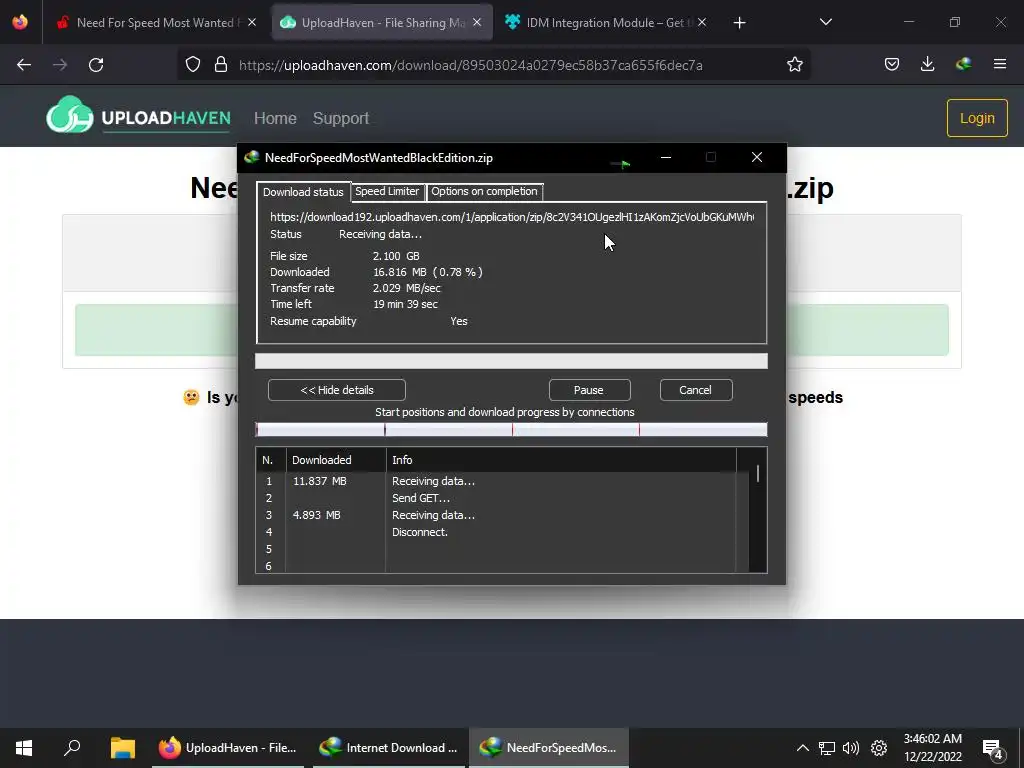Image resolution: width=1024 pixels, height=768 pixels.
Task: Open taskbar clock and date
Action: tap(933, 748)
